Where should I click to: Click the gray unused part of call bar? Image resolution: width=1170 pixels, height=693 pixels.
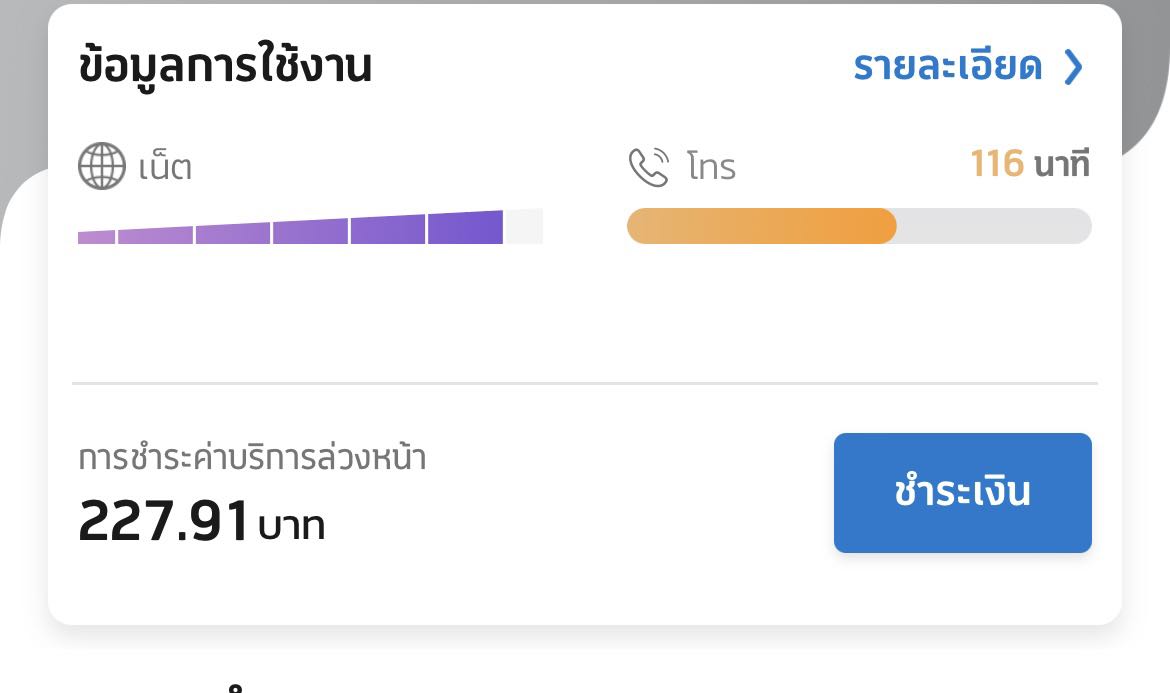click(x=994, y=226)
